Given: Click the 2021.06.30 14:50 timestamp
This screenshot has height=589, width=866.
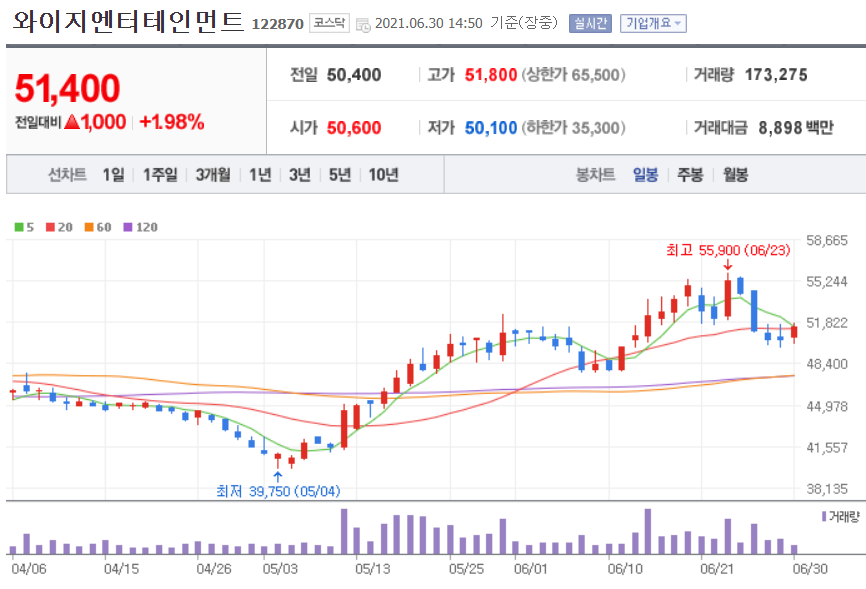Looking at the screenshot, I should click(x=429, y=23).
